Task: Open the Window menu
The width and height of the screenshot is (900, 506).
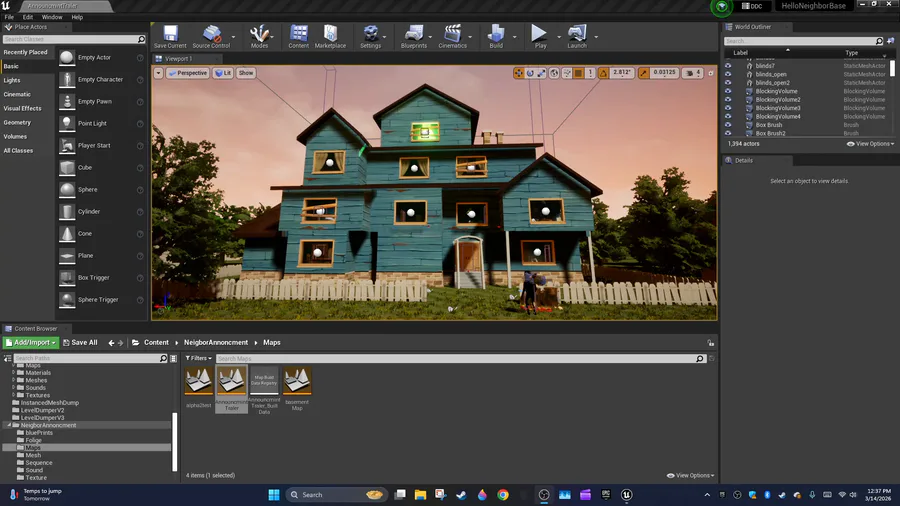Action: click(x=51, y=17)
